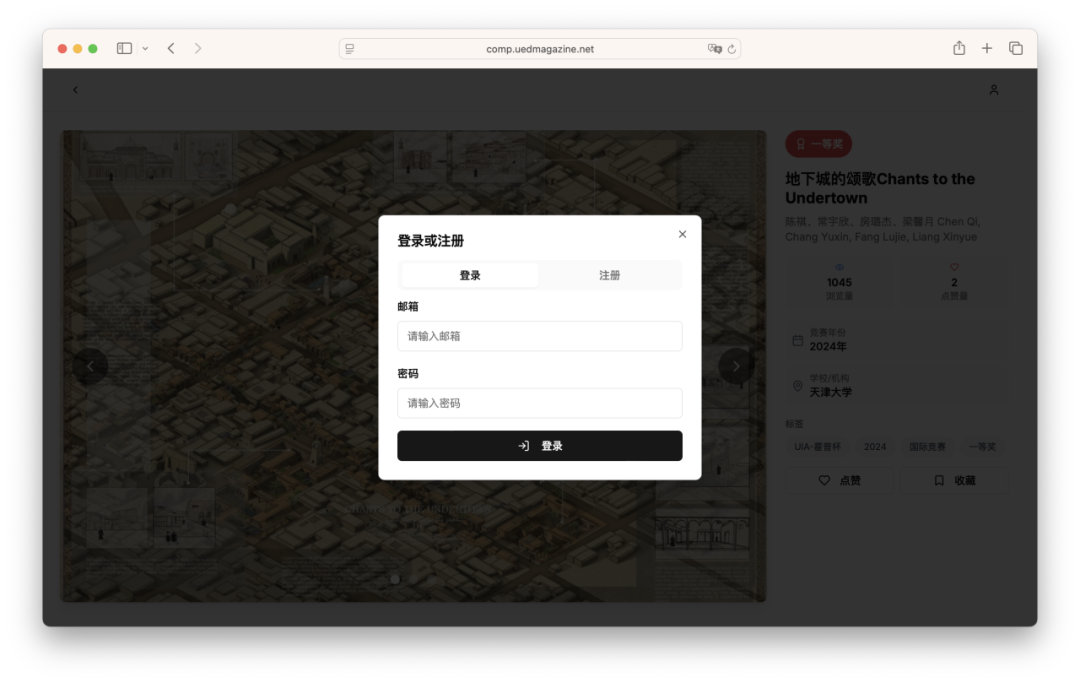This screenshot has height=683, width=1080.
Task: Open the translate page icon
Action: (714, 49)
